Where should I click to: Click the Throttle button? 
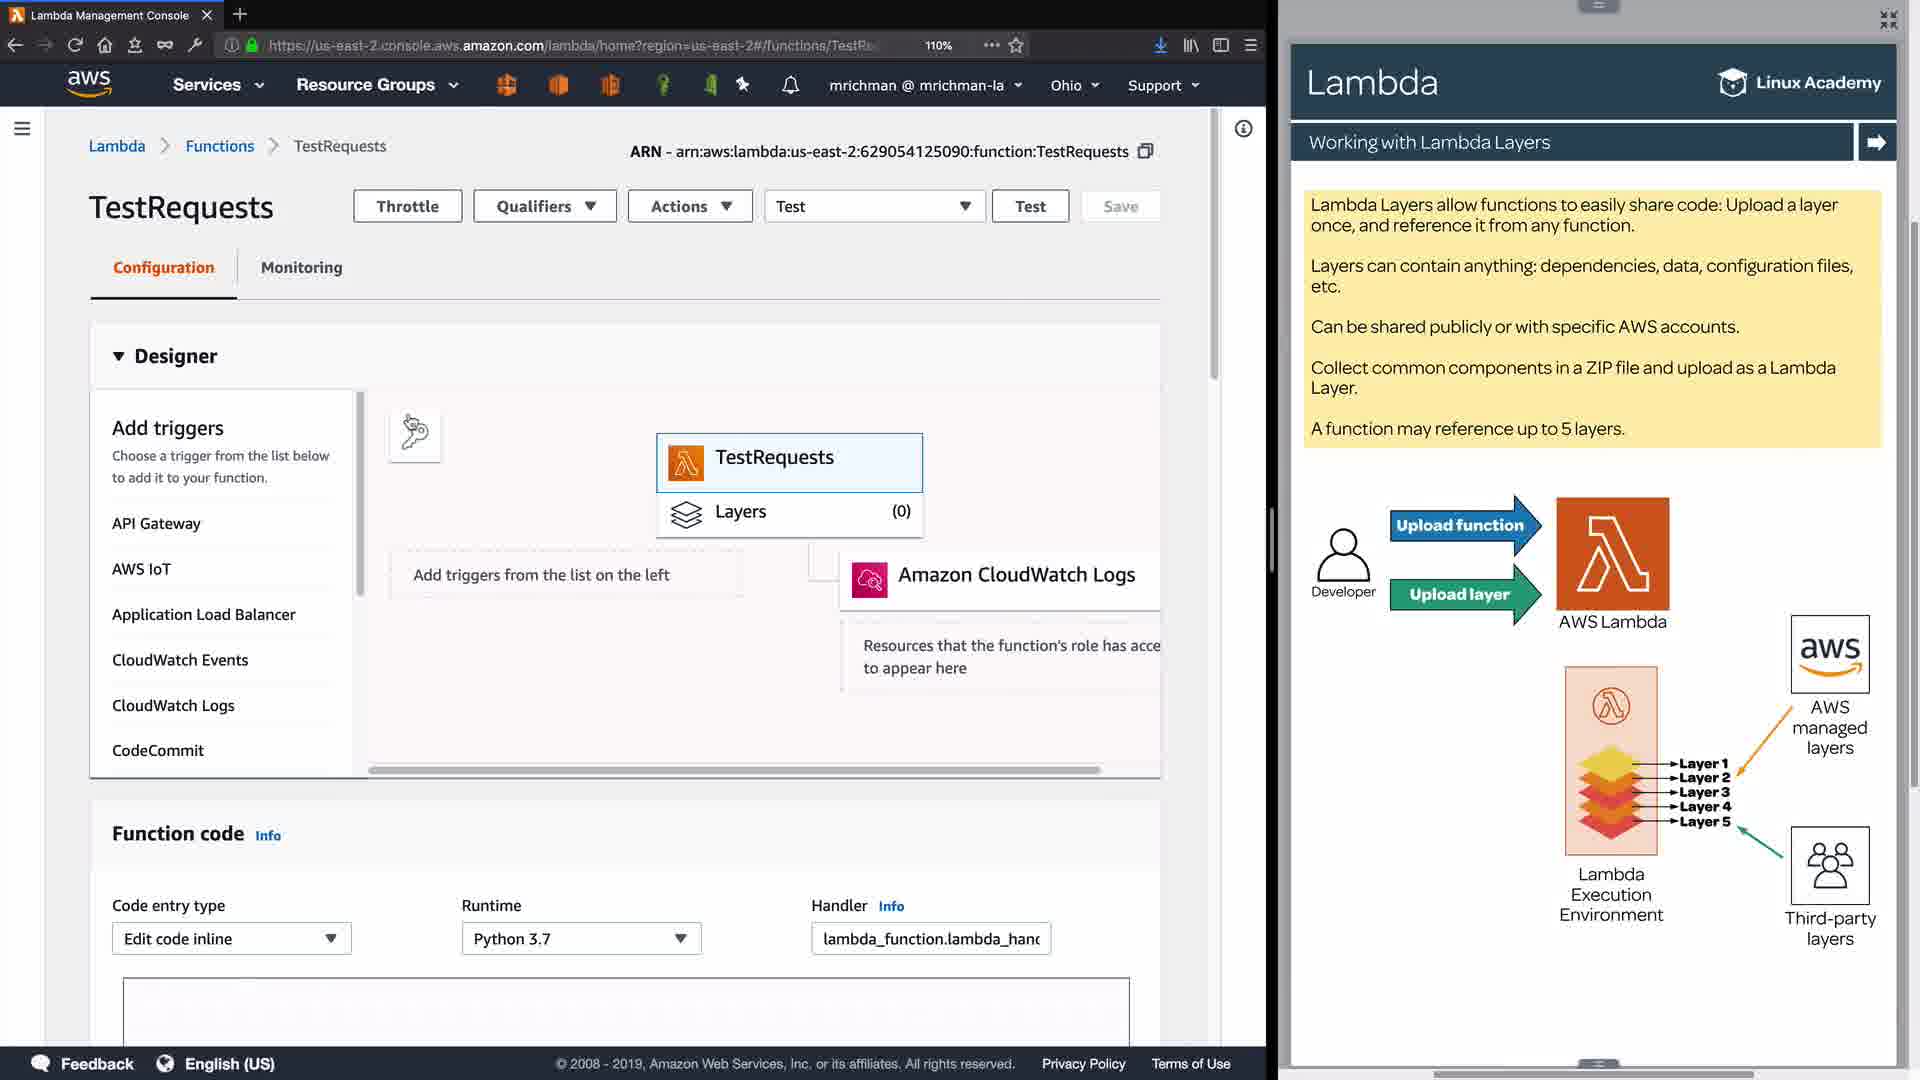click(407, 206)
